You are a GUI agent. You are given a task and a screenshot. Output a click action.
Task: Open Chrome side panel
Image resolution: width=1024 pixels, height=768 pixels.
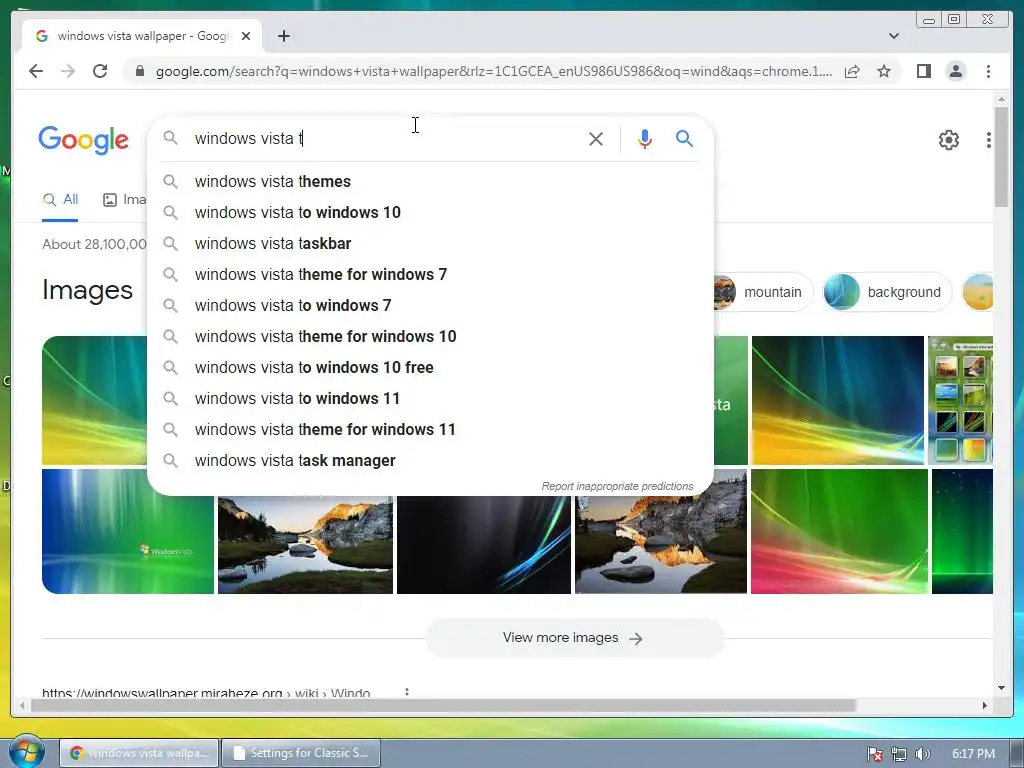pos(923,71)
